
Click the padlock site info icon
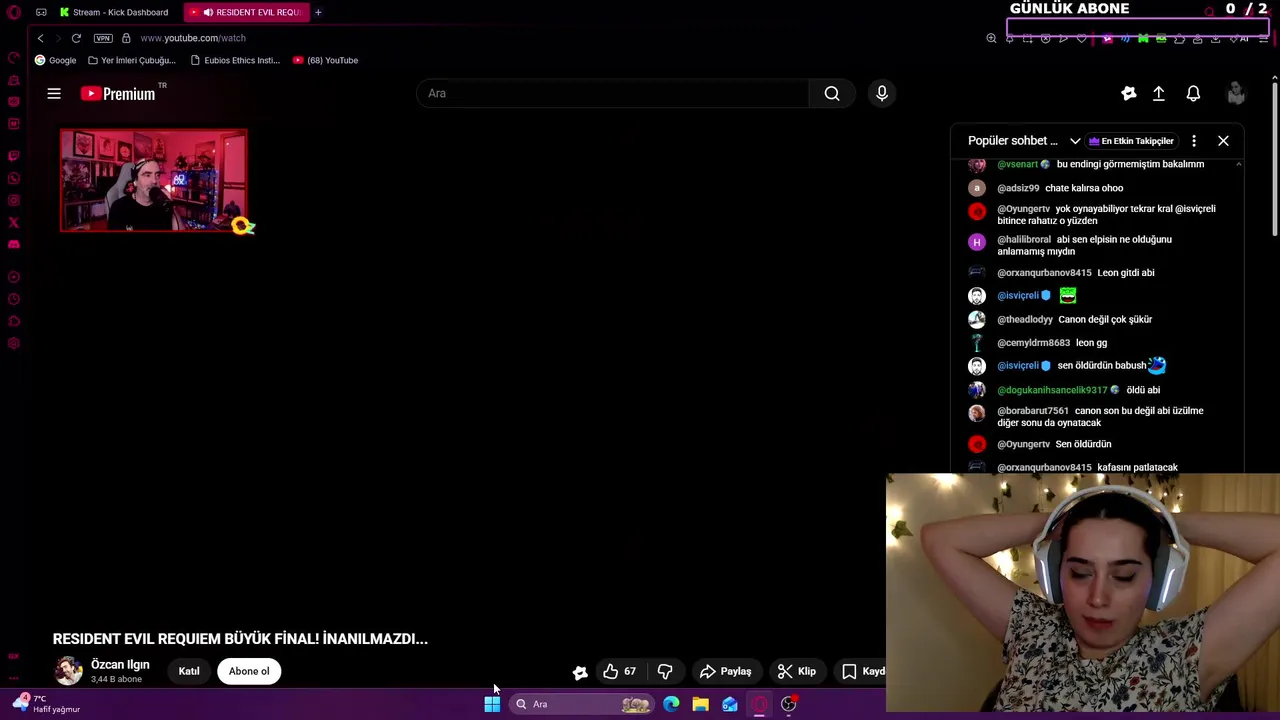[126, 38]
